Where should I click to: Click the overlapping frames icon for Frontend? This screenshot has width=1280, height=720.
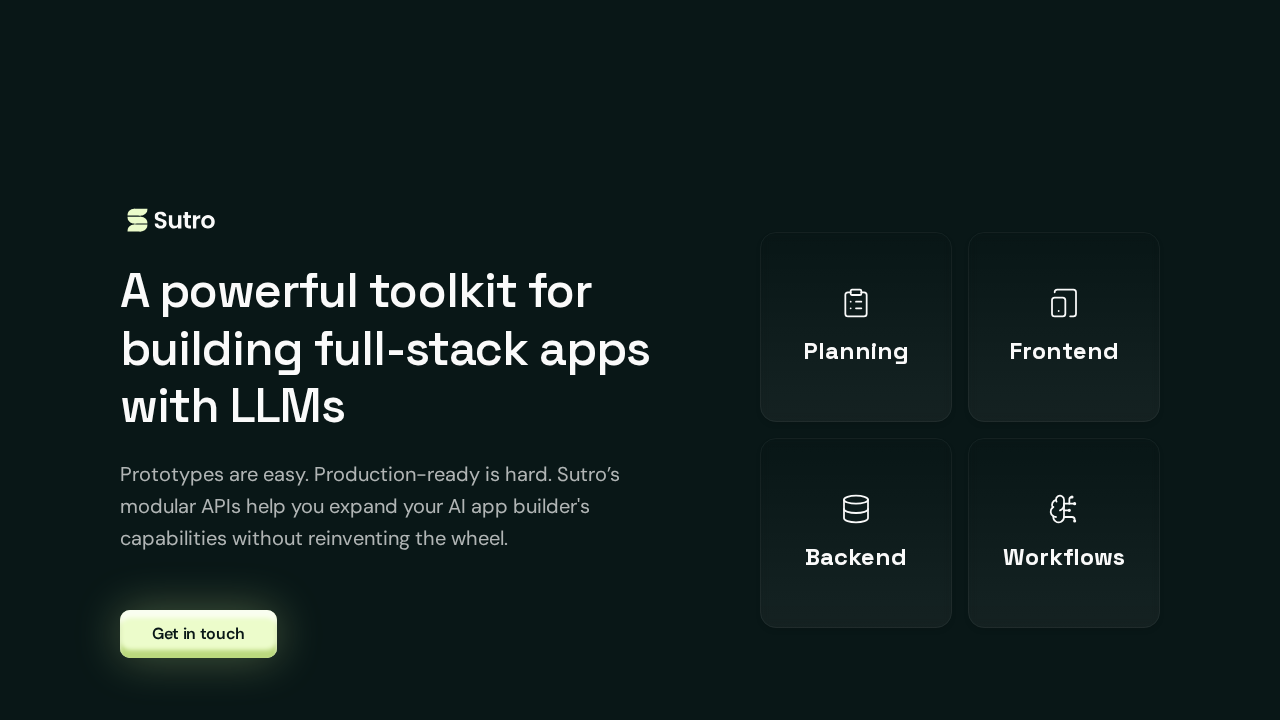[1064, 303]
